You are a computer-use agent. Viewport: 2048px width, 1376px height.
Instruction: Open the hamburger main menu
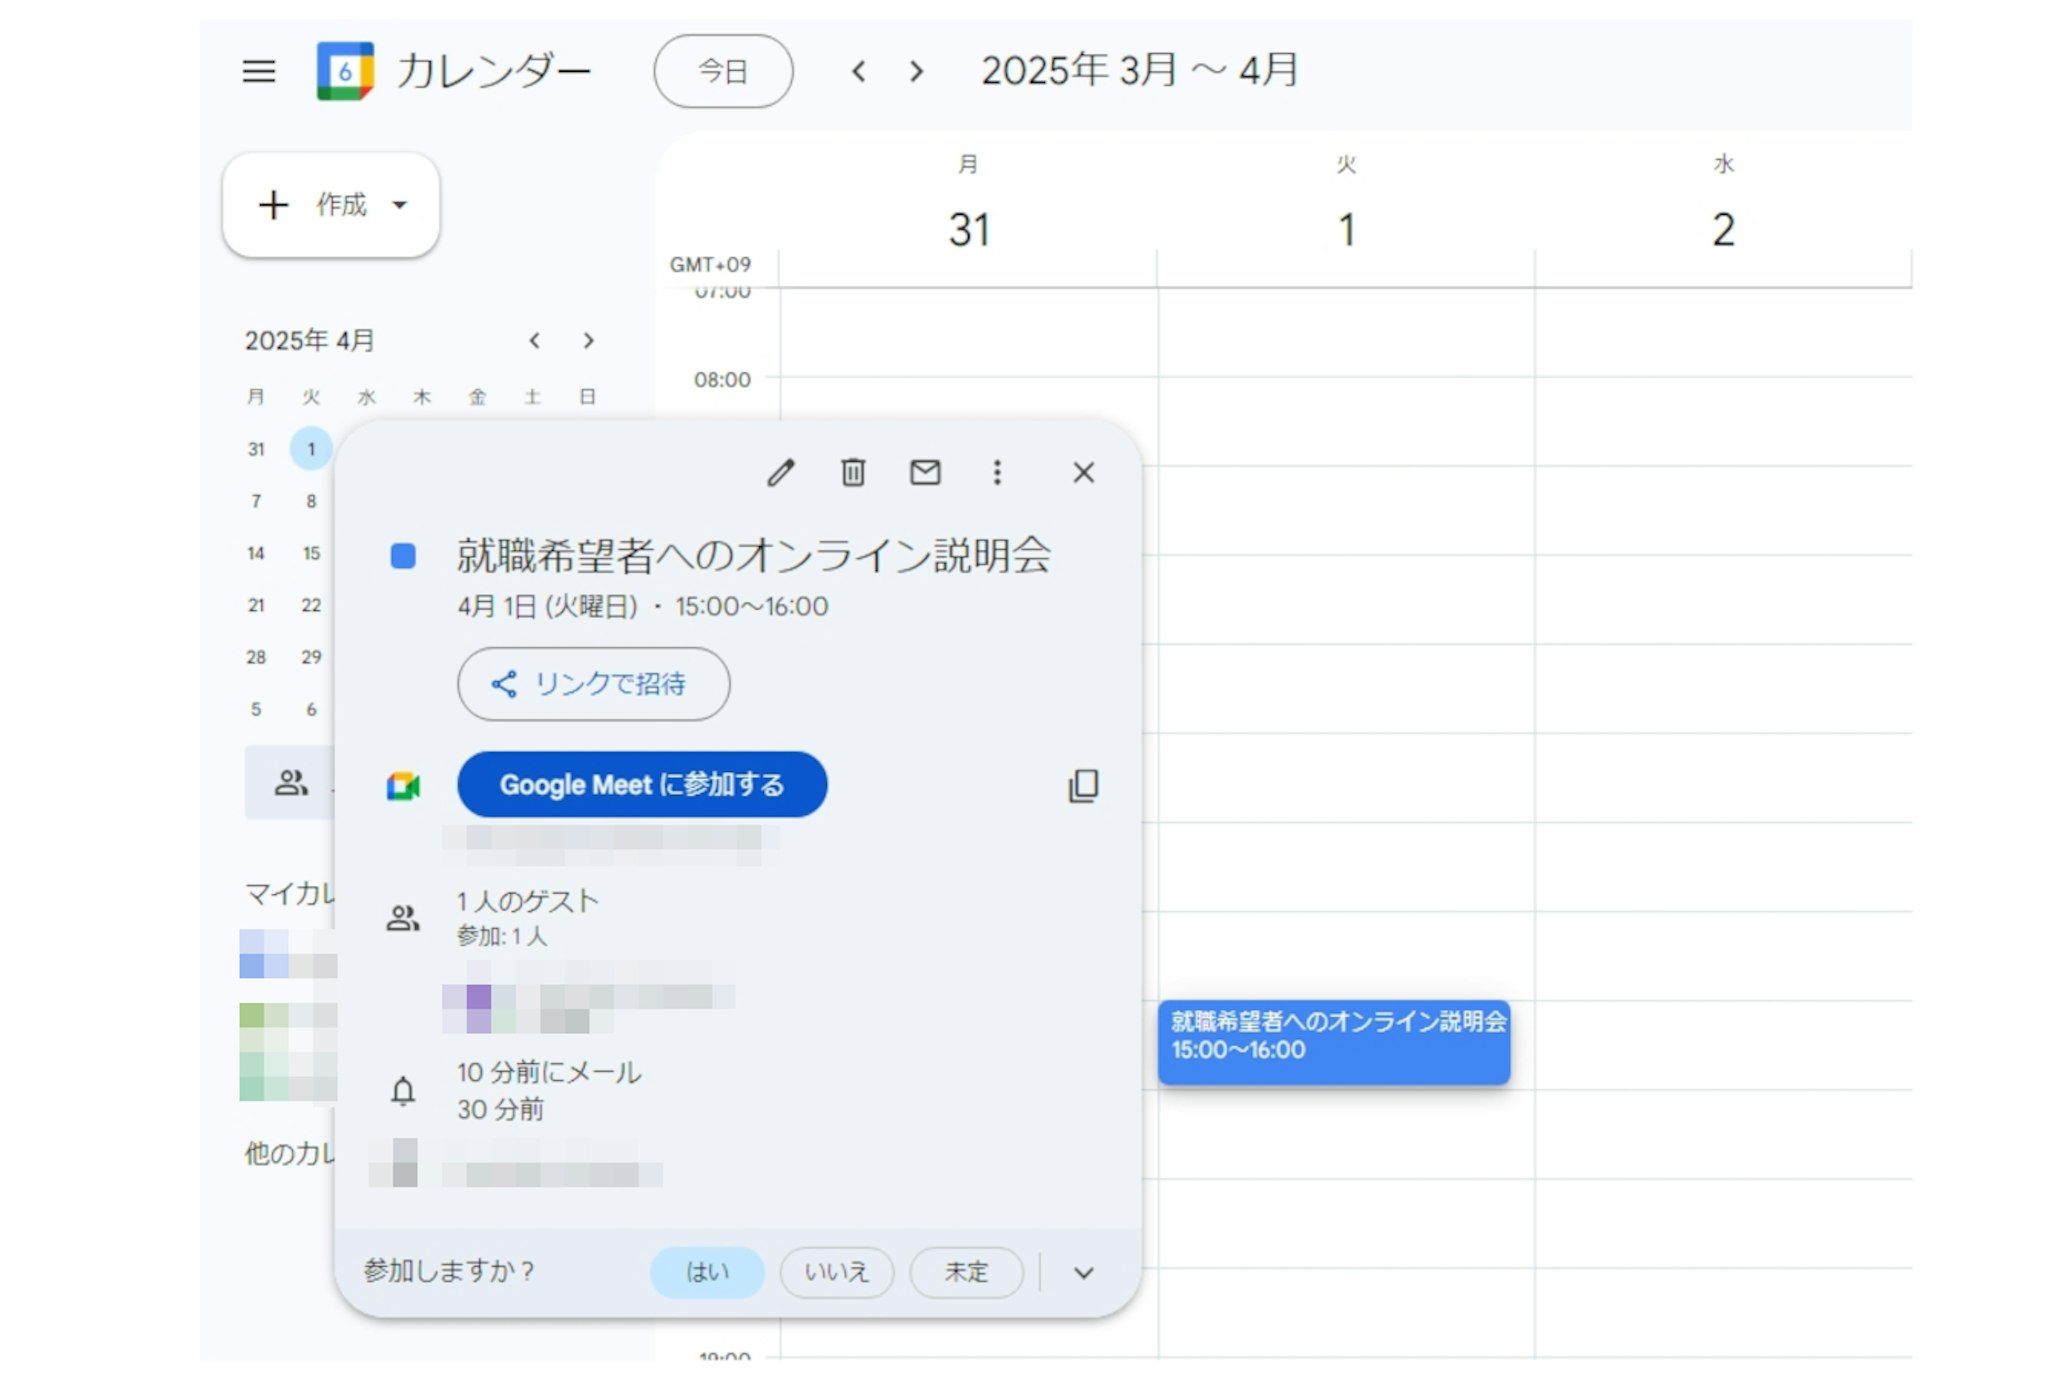click(259, 71)
